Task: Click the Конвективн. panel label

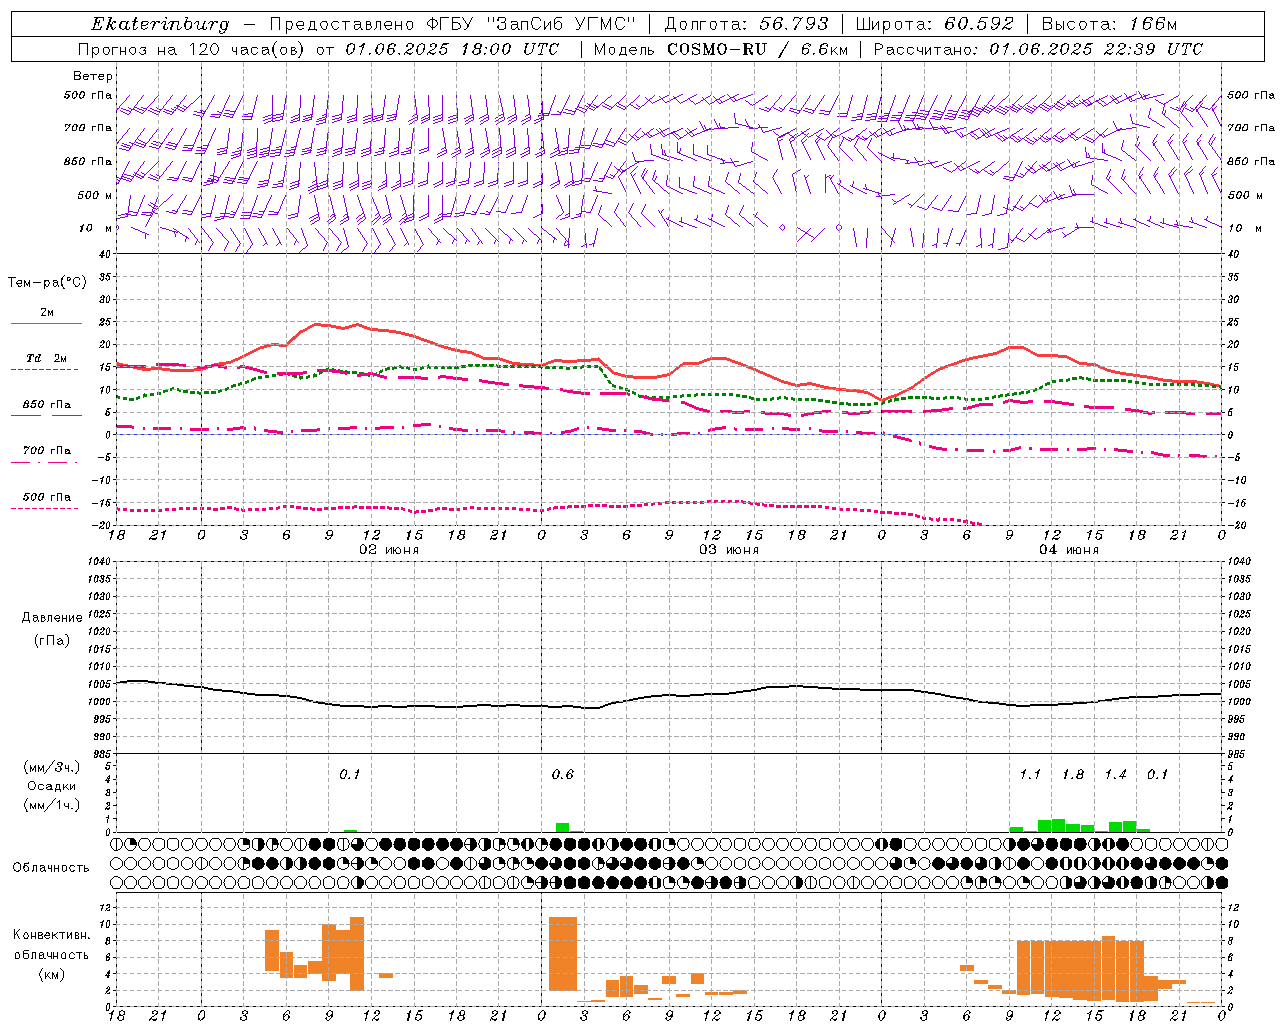Action: pos(52,935)
